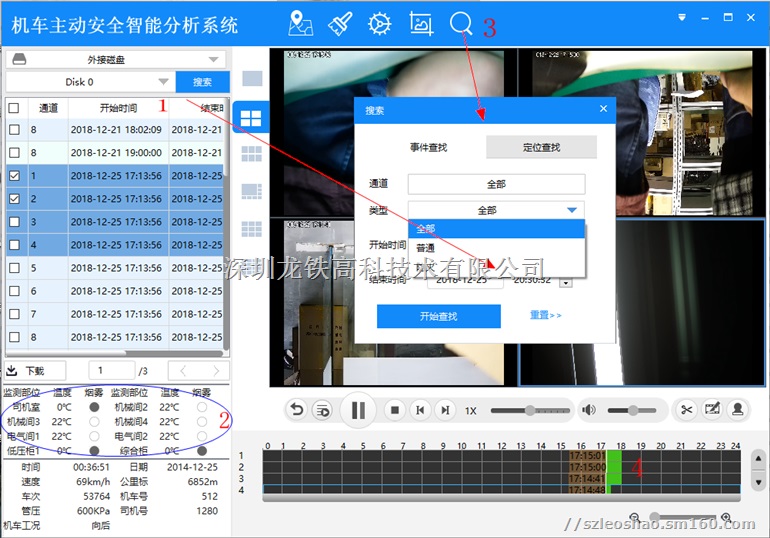The height and width of the screenshot is (538, 770).
Task: Select the four-window grid layout icon
Action: coord(251,118)
